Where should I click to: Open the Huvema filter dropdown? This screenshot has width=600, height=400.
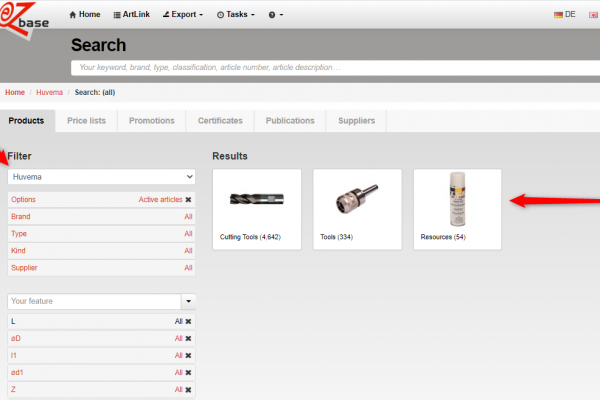pos(101,176)
